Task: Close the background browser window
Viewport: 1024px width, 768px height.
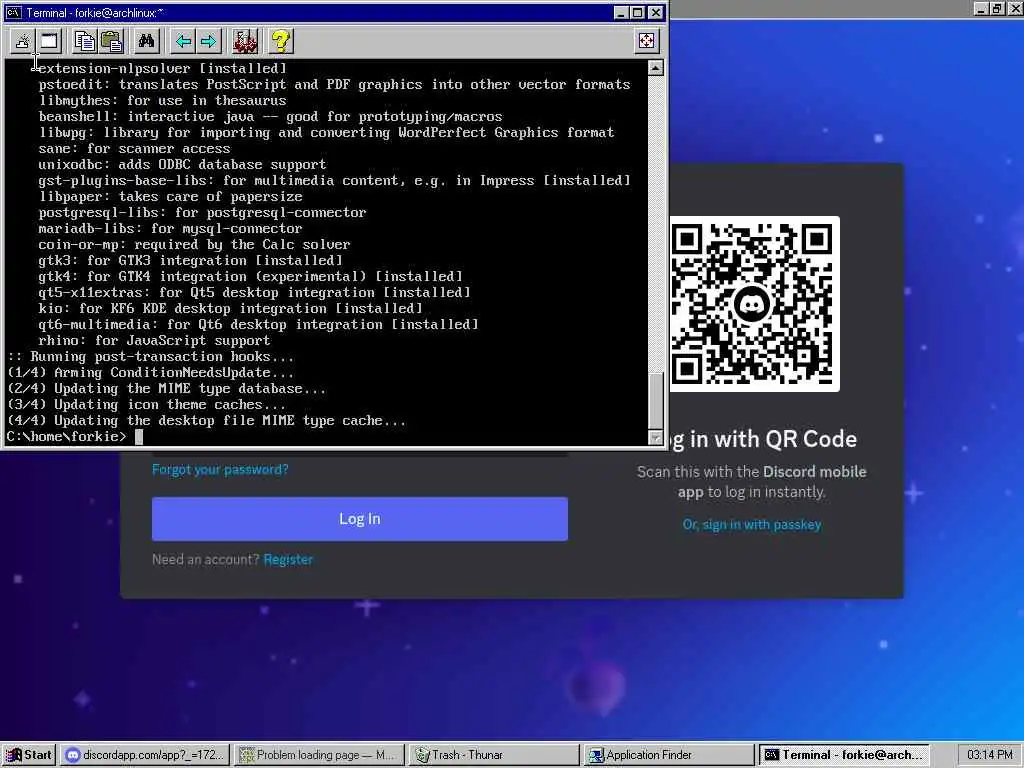Action: pyautogui.click(x=1015, y=8)
